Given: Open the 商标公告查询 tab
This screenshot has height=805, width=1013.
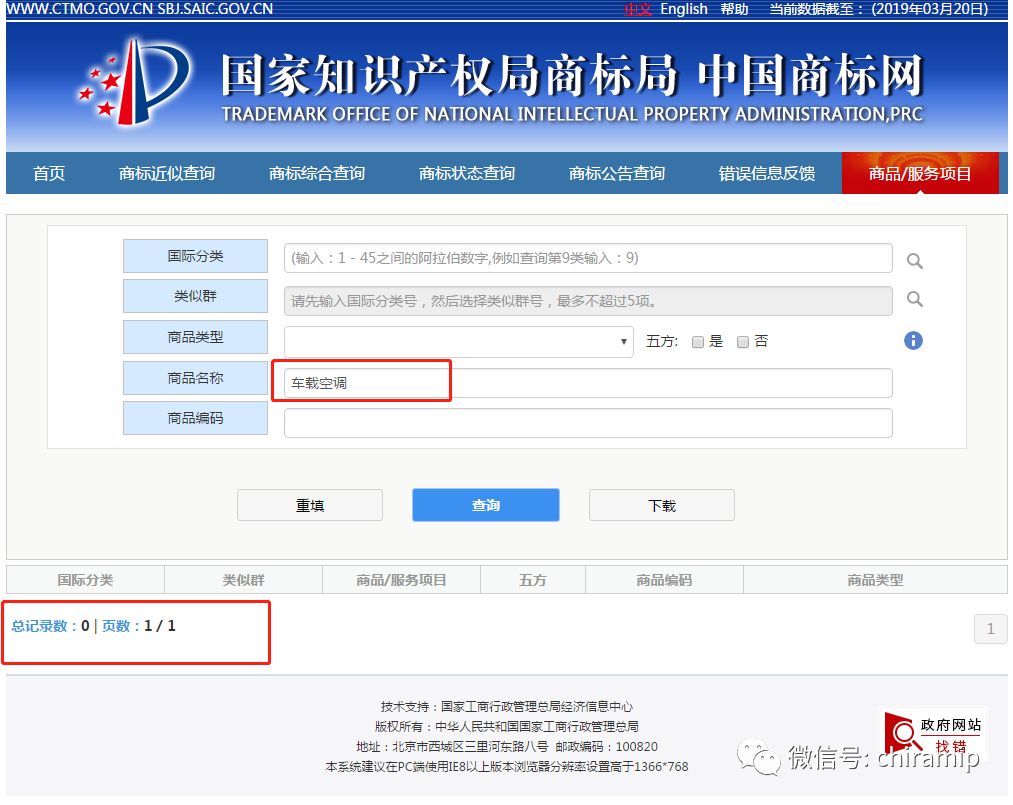Looking at the screenshot, I should coord(616,174).
